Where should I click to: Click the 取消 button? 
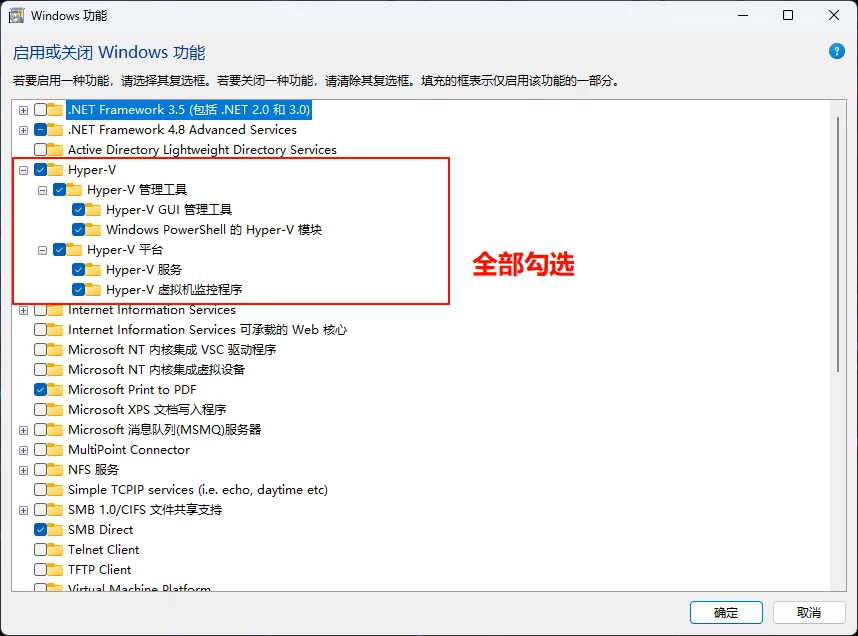(809, 612)
